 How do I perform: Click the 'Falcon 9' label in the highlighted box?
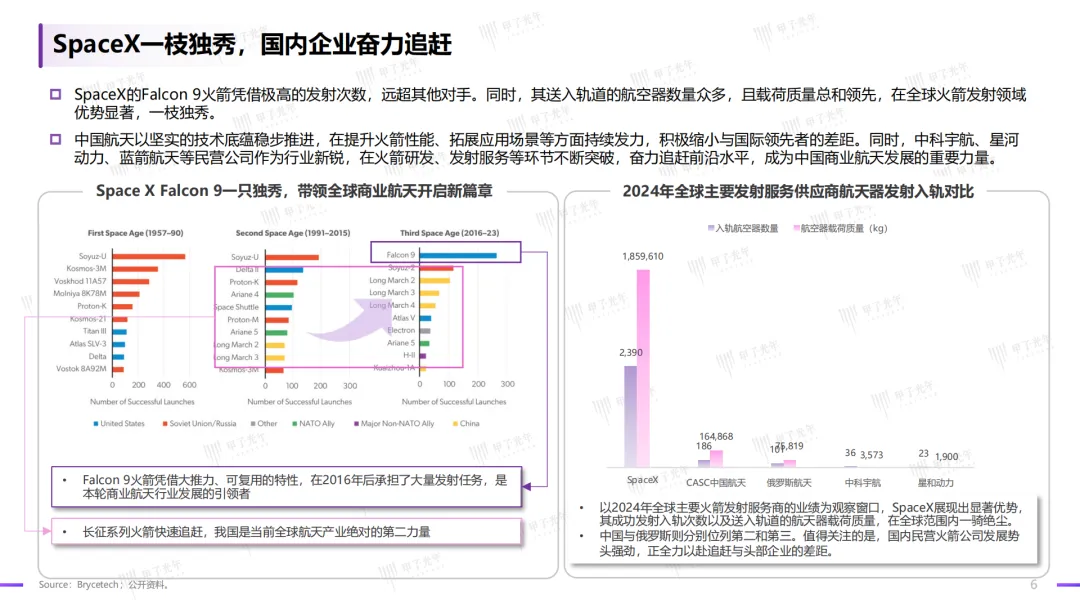click(401, 255)
